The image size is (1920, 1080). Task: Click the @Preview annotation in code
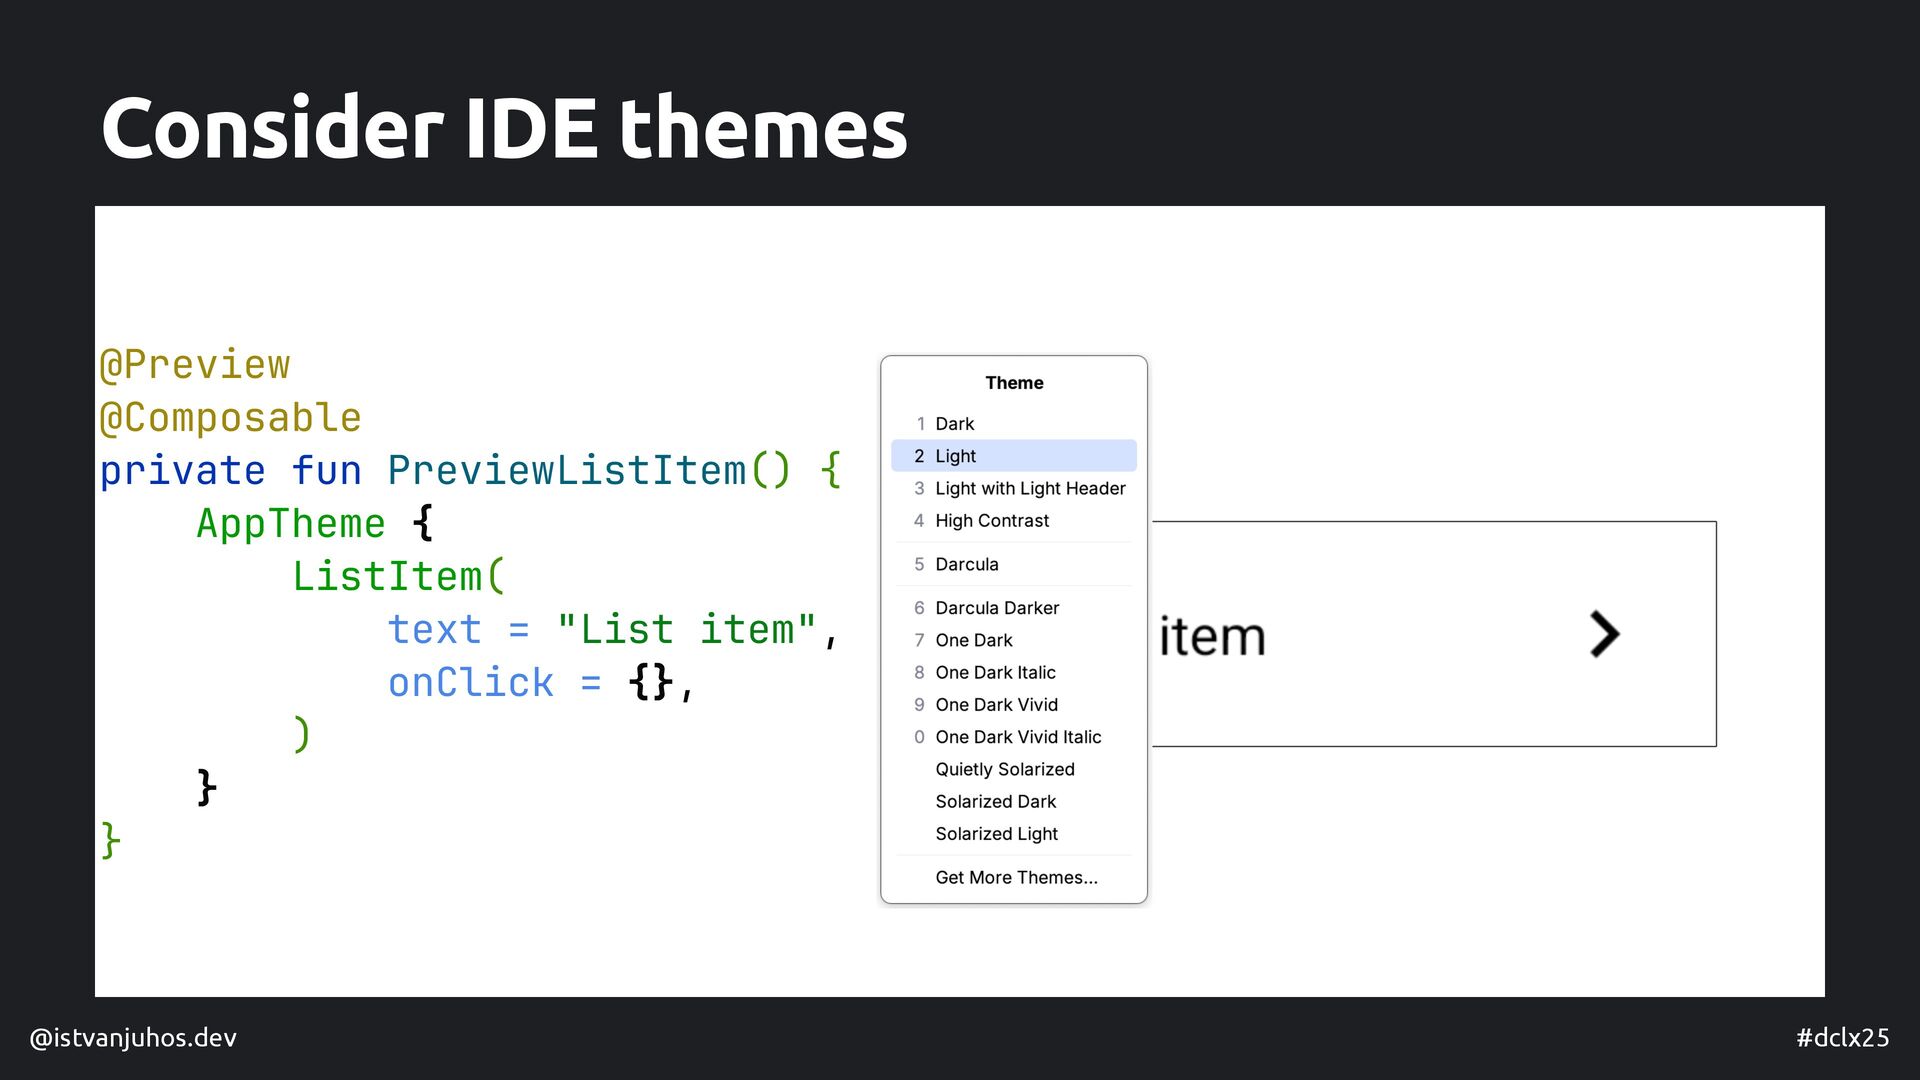[x=195, y=364]
